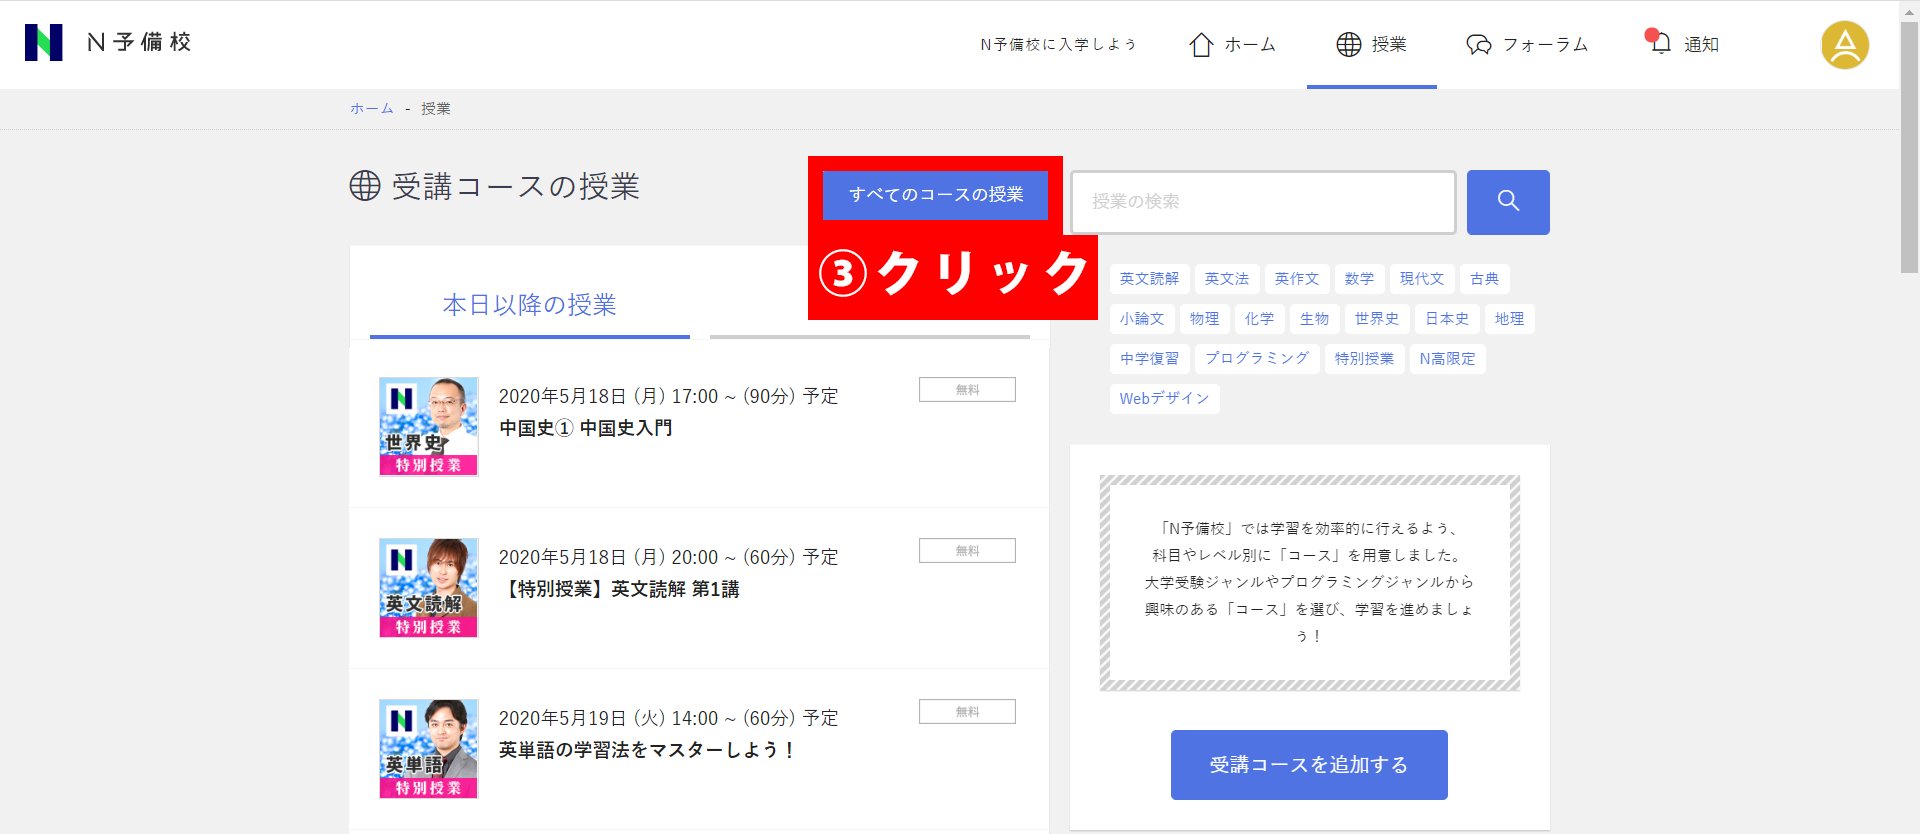Select the 物理 tag

point(1204,319)
